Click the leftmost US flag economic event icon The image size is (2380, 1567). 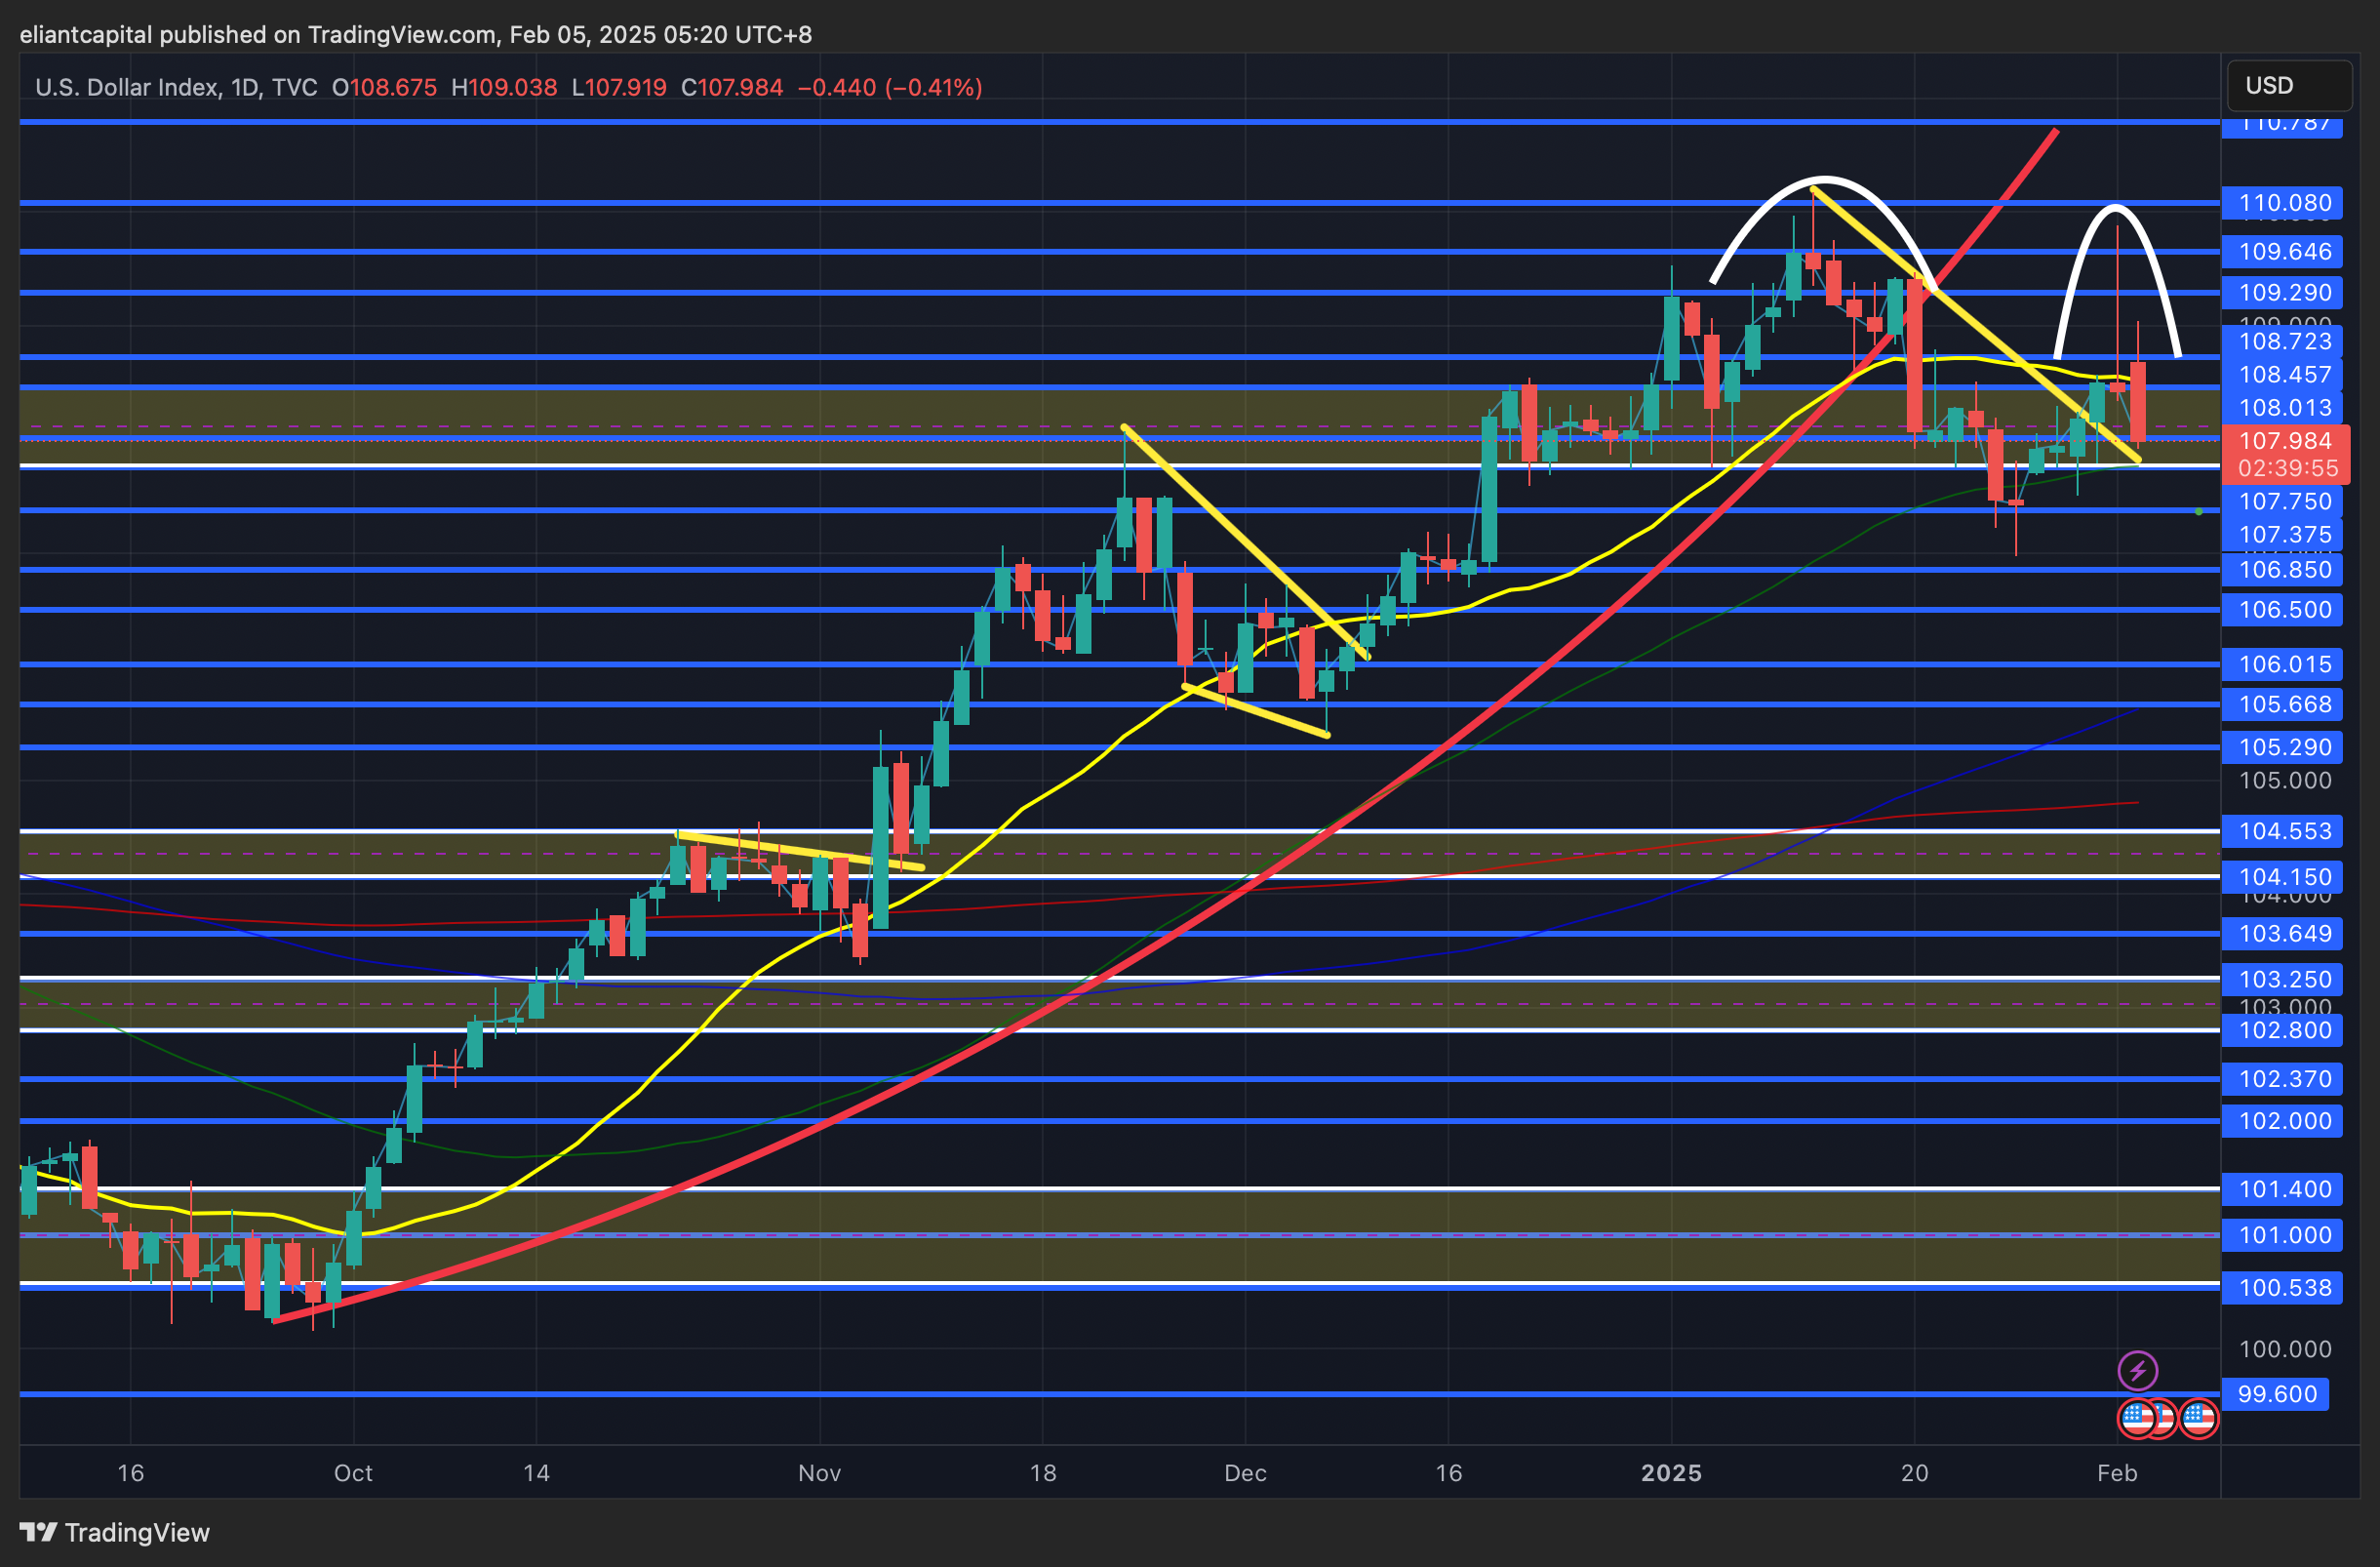click(2136, 1418)
